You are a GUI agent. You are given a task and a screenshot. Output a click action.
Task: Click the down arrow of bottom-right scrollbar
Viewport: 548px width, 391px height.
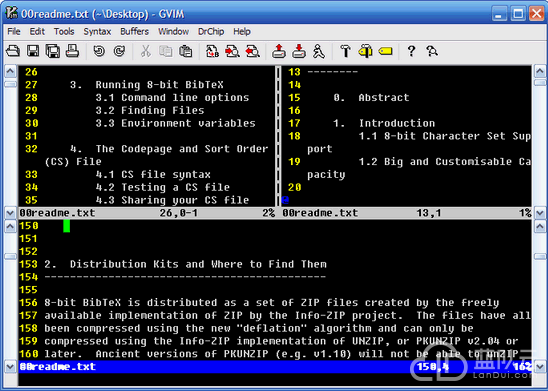(x=540, y=367)
